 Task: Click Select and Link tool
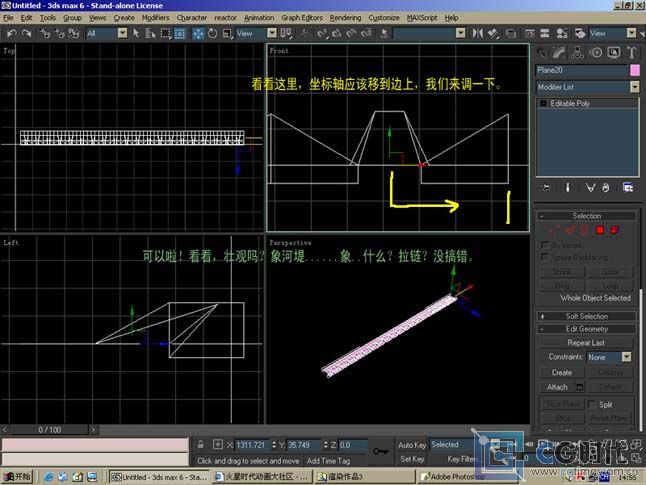point(45,33)
